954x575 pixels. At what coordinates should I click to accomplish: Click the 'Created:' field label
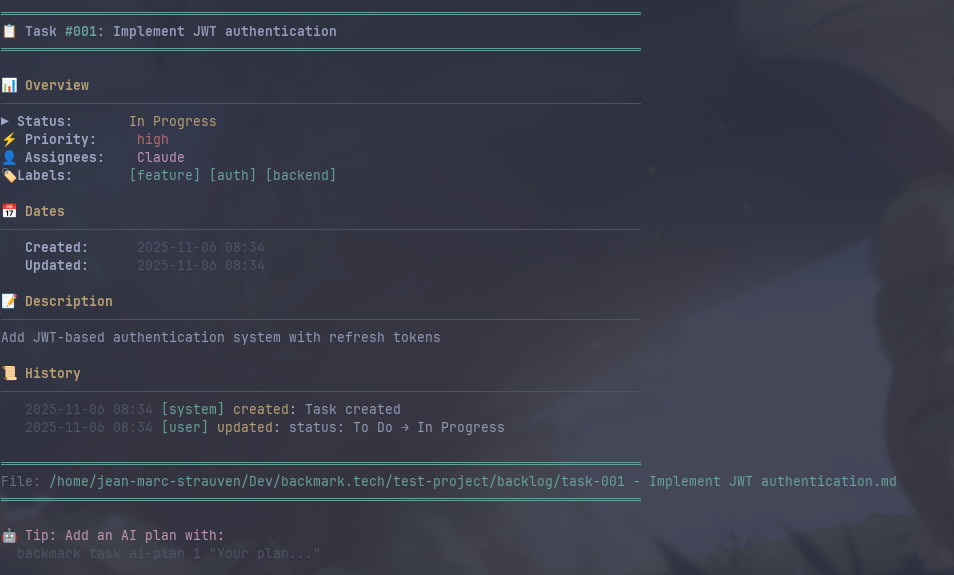[x=57, y=247]
